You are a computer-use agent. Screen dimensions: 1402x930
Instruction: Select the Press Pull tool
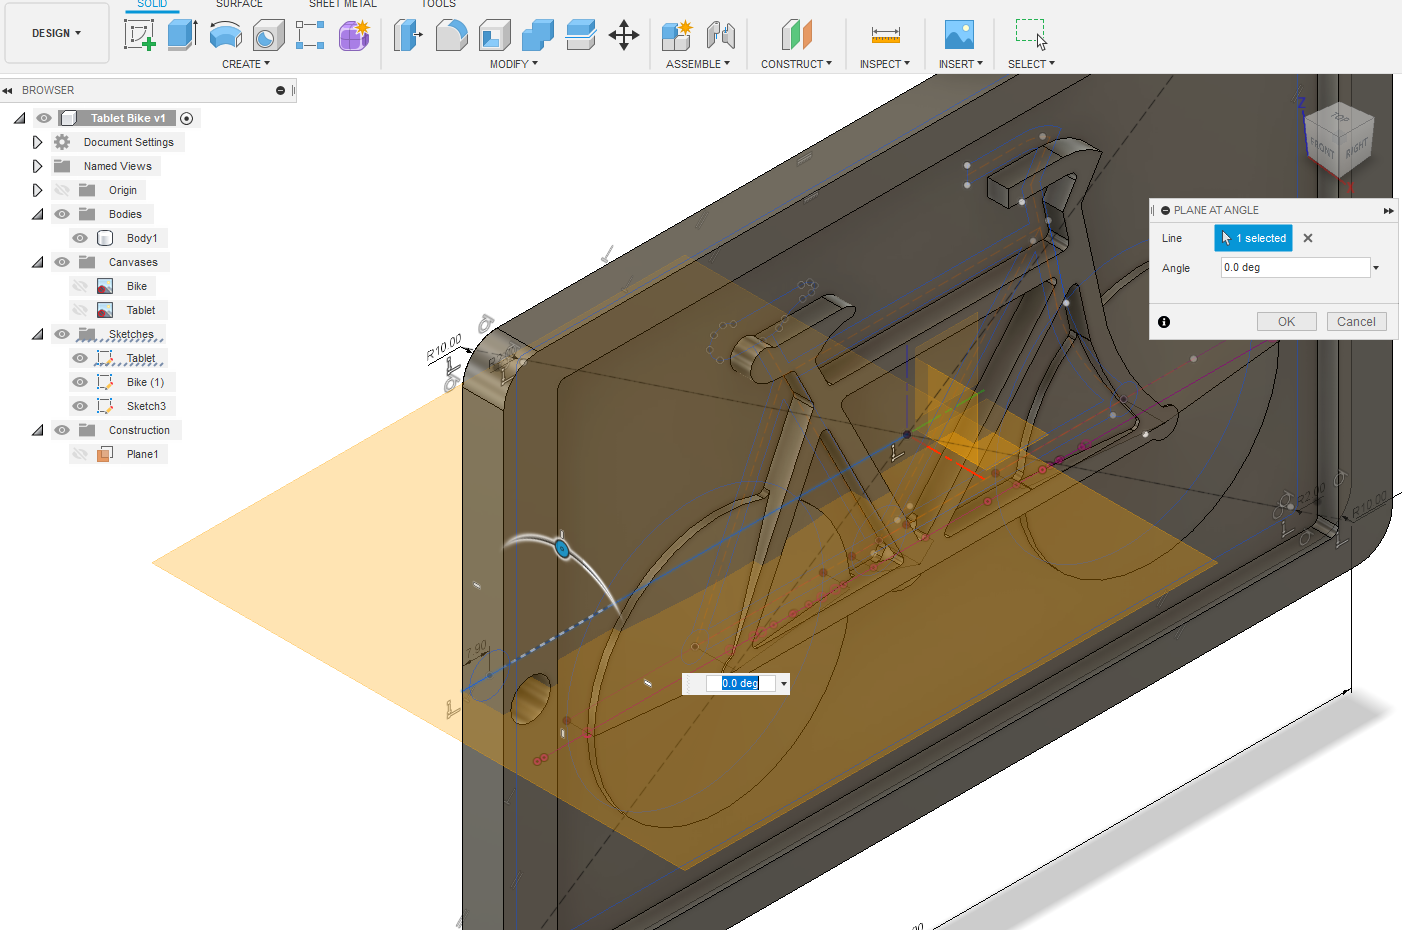[408, 35]
